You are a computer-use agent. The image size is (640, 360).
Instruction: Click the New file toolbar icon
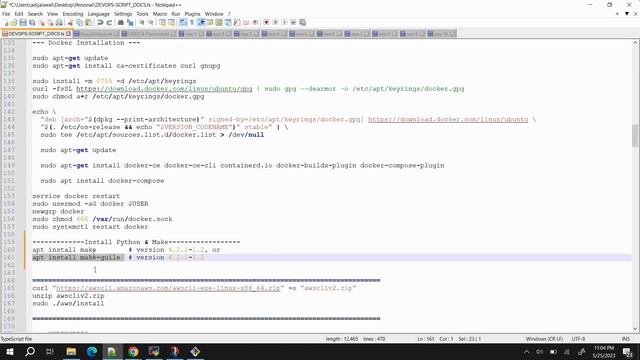(x=6, y=22)
